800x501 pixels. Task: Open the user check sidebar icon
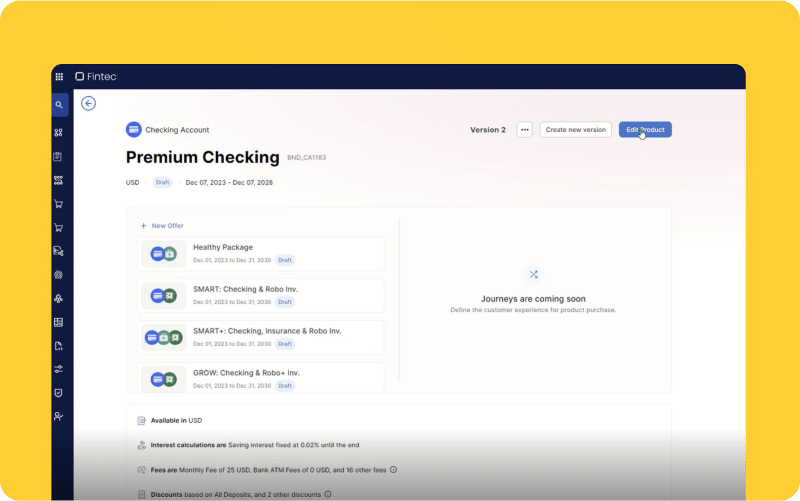[59, 416]
